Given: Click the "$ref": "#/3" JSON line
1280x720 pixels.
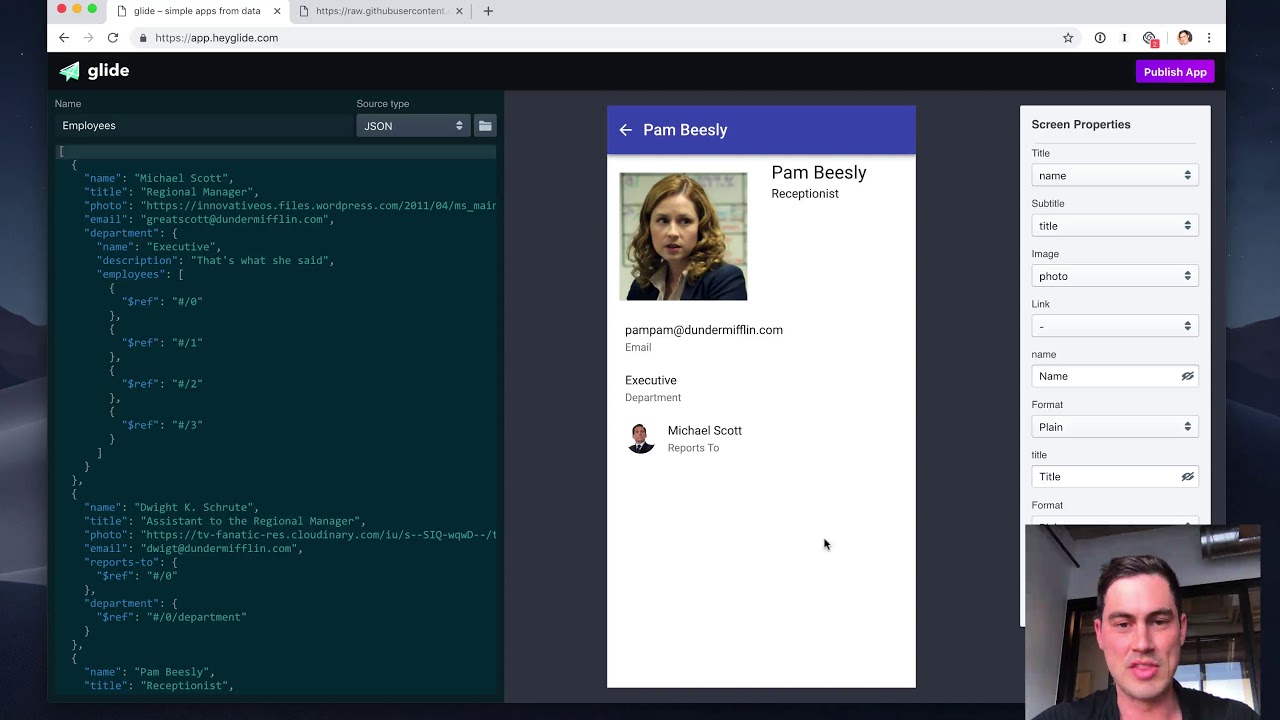Looking at the screenshot, I should (x=162, y=425).
